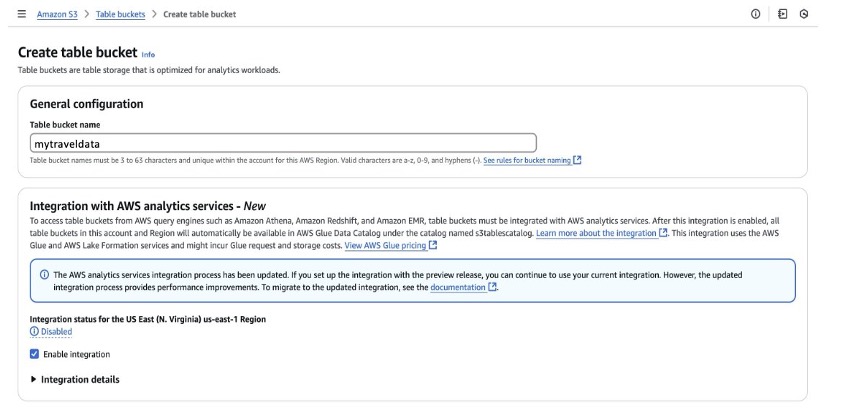The width and height of the screenshot is (844, 420).
Task: Click the hexagon settings icon in header
Action: pos(804,14)
